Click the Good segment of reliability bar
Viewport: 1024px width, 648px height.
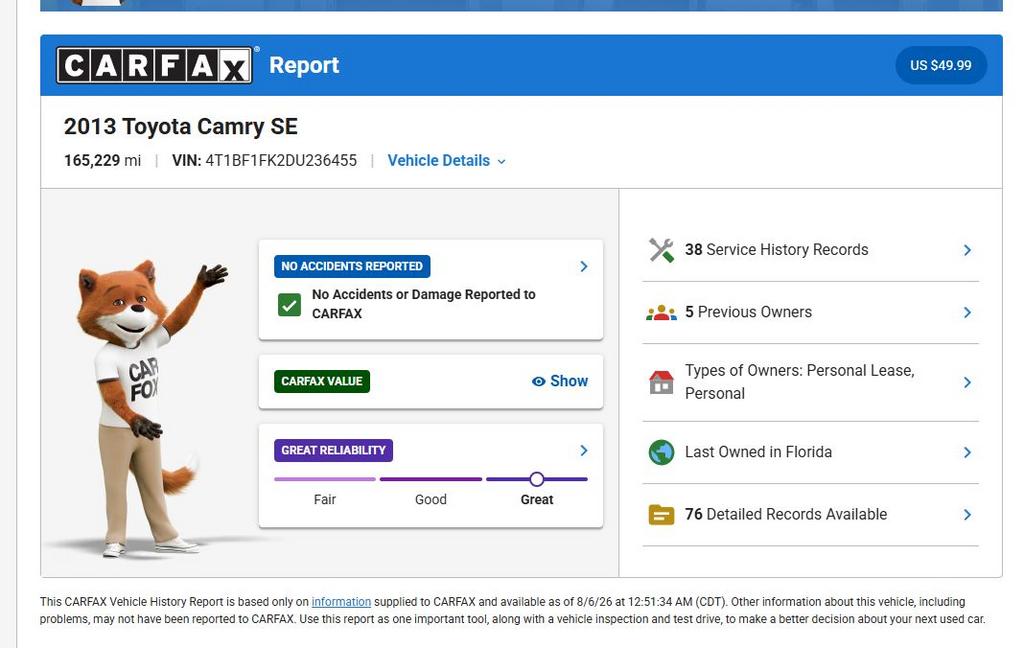tap(431, 479)
